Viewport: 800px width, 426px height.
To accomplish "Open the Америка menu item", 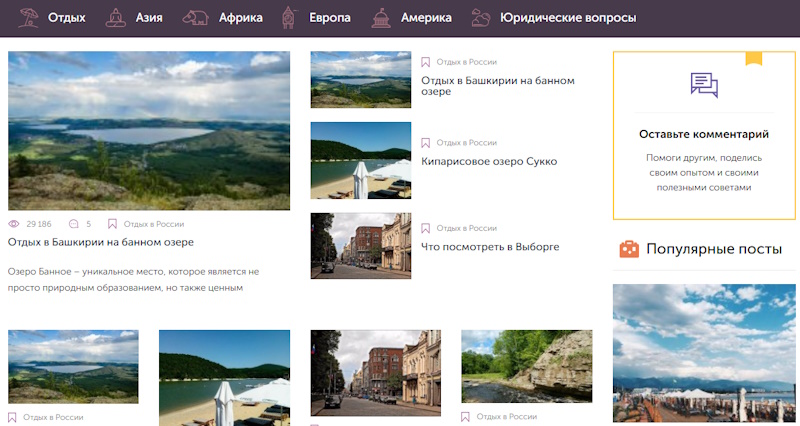I will [426, 18].
